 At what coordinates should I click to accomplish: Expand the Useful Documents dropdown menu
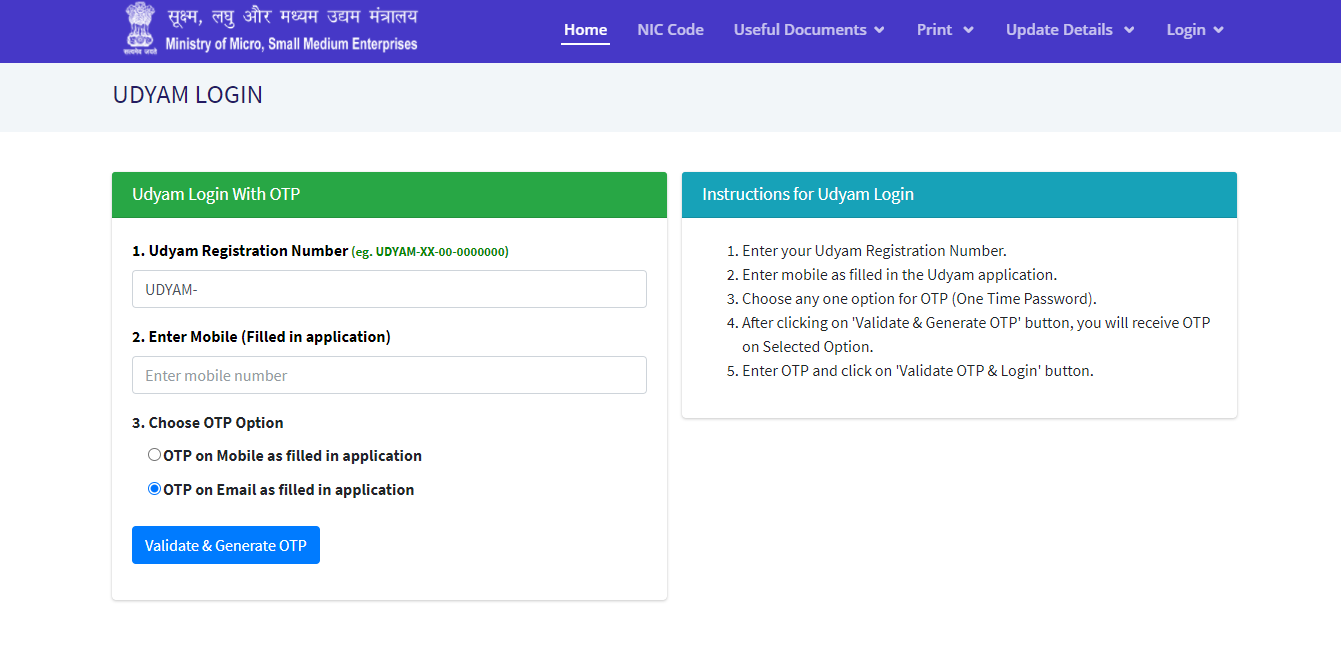[809, 30]
